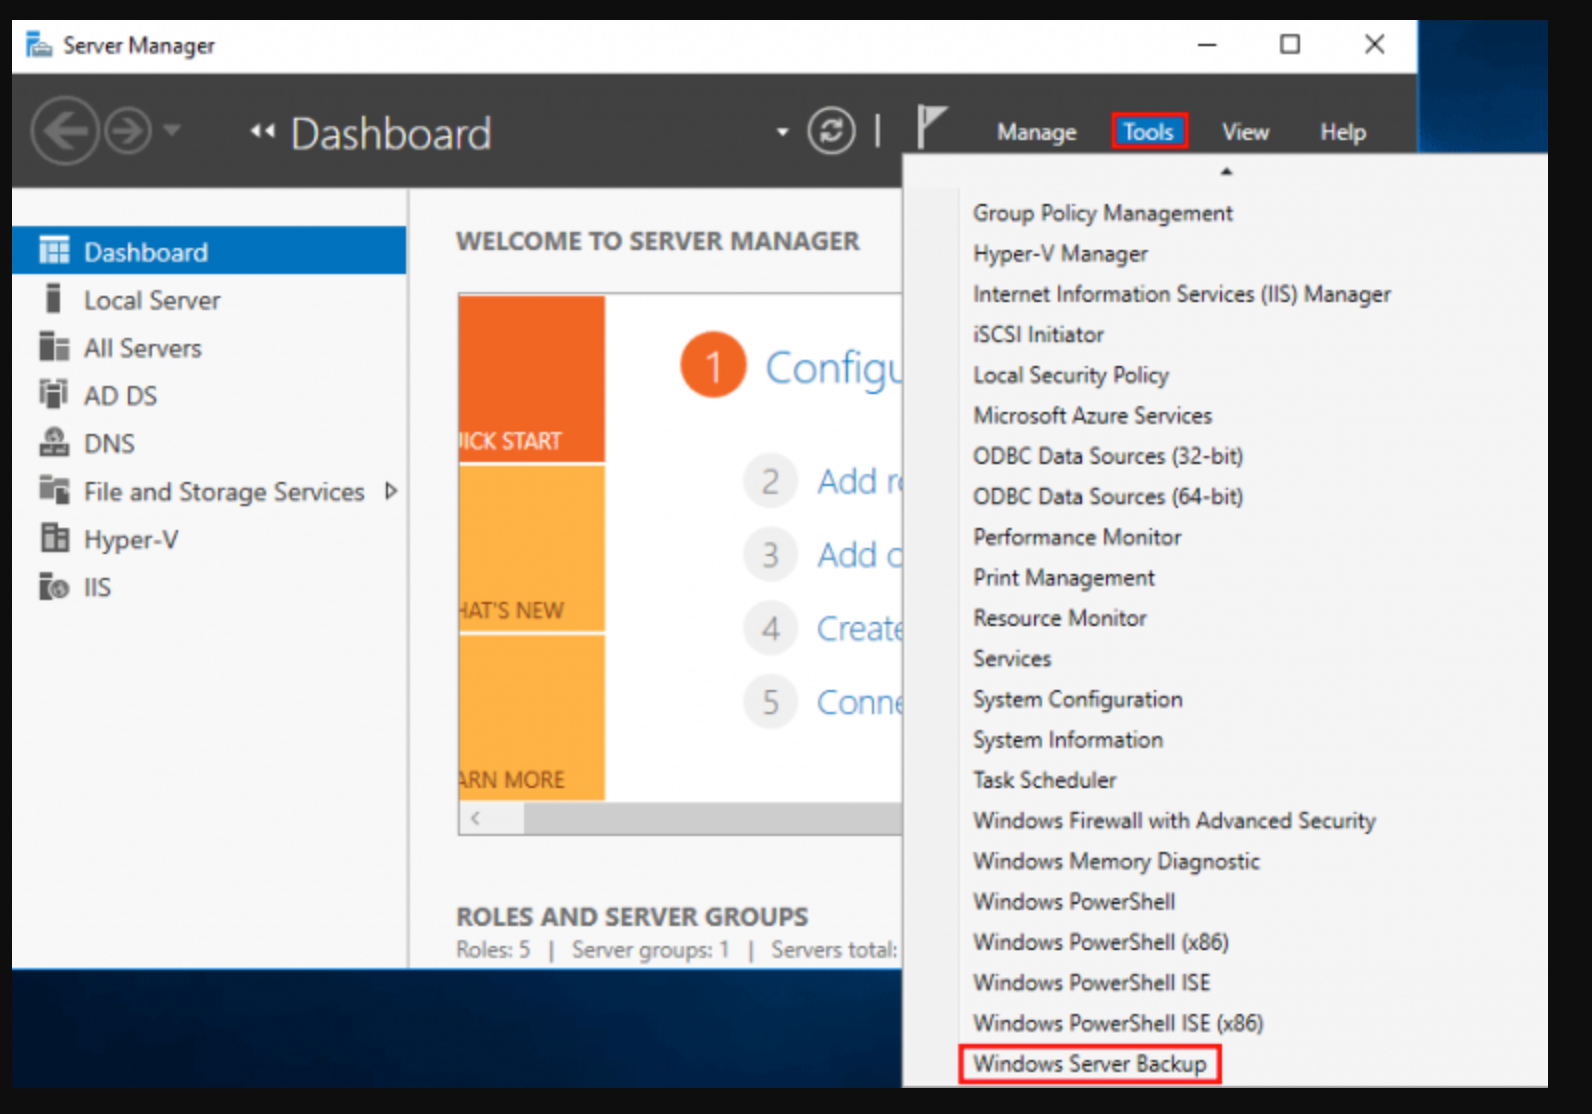The width and height of the screenshot is (1592, 1114).
Task: Open the Help menu
Action: pos(1342,132)
